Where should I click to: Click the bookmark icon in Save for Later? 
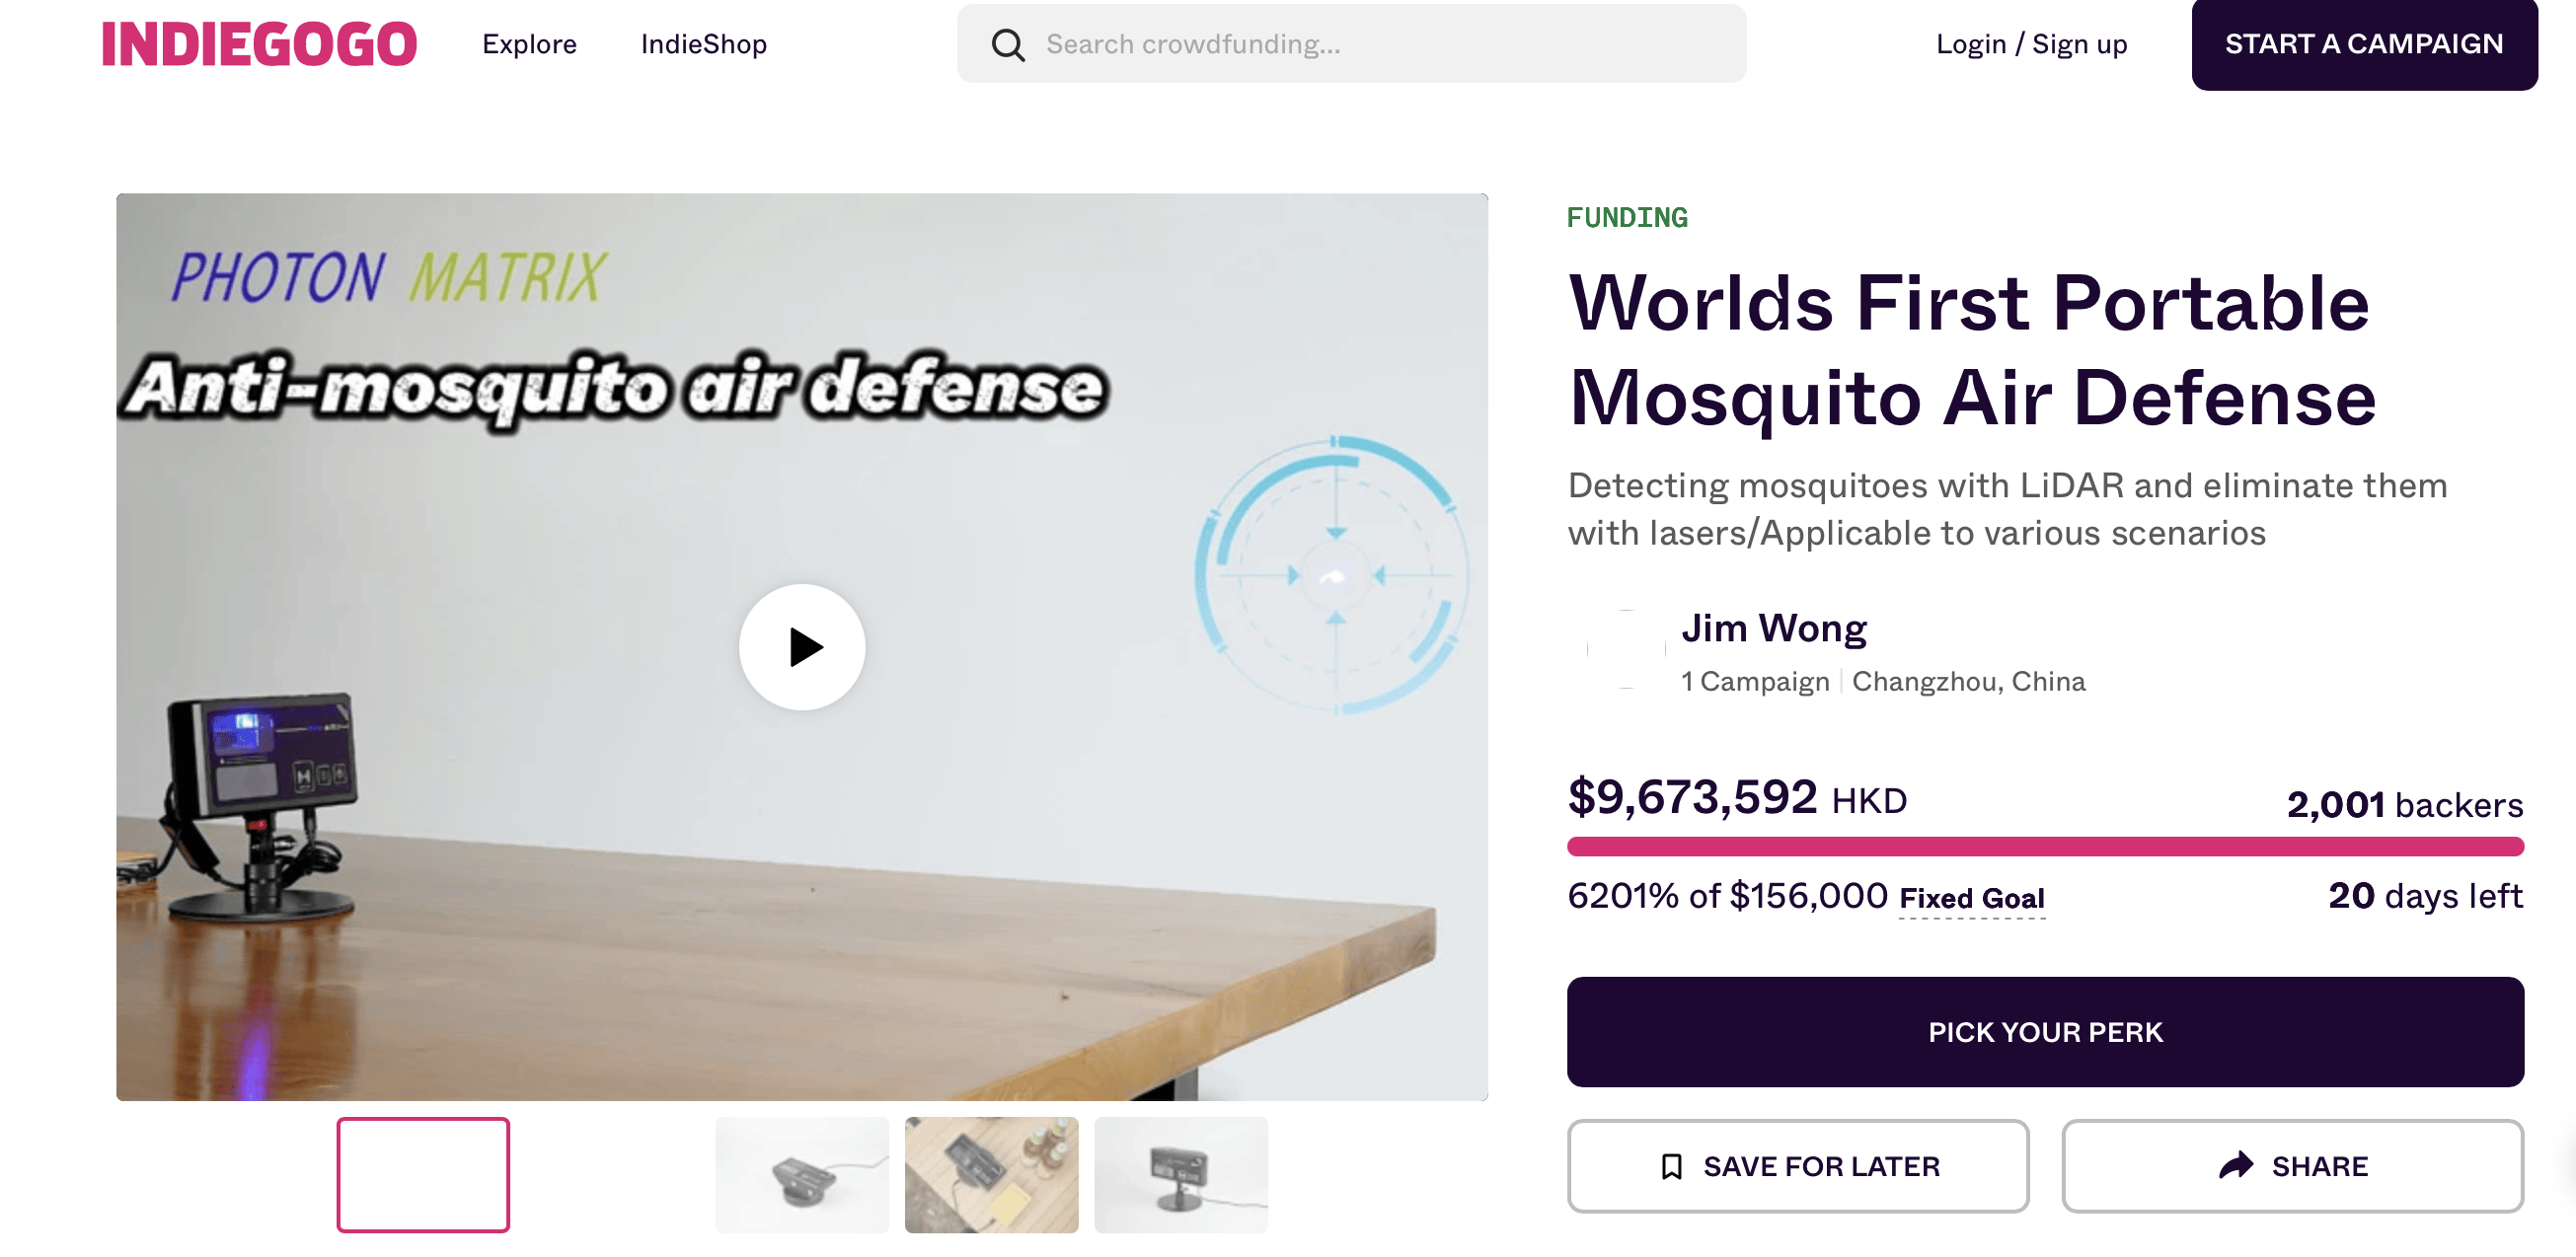pos(1671,1166)
